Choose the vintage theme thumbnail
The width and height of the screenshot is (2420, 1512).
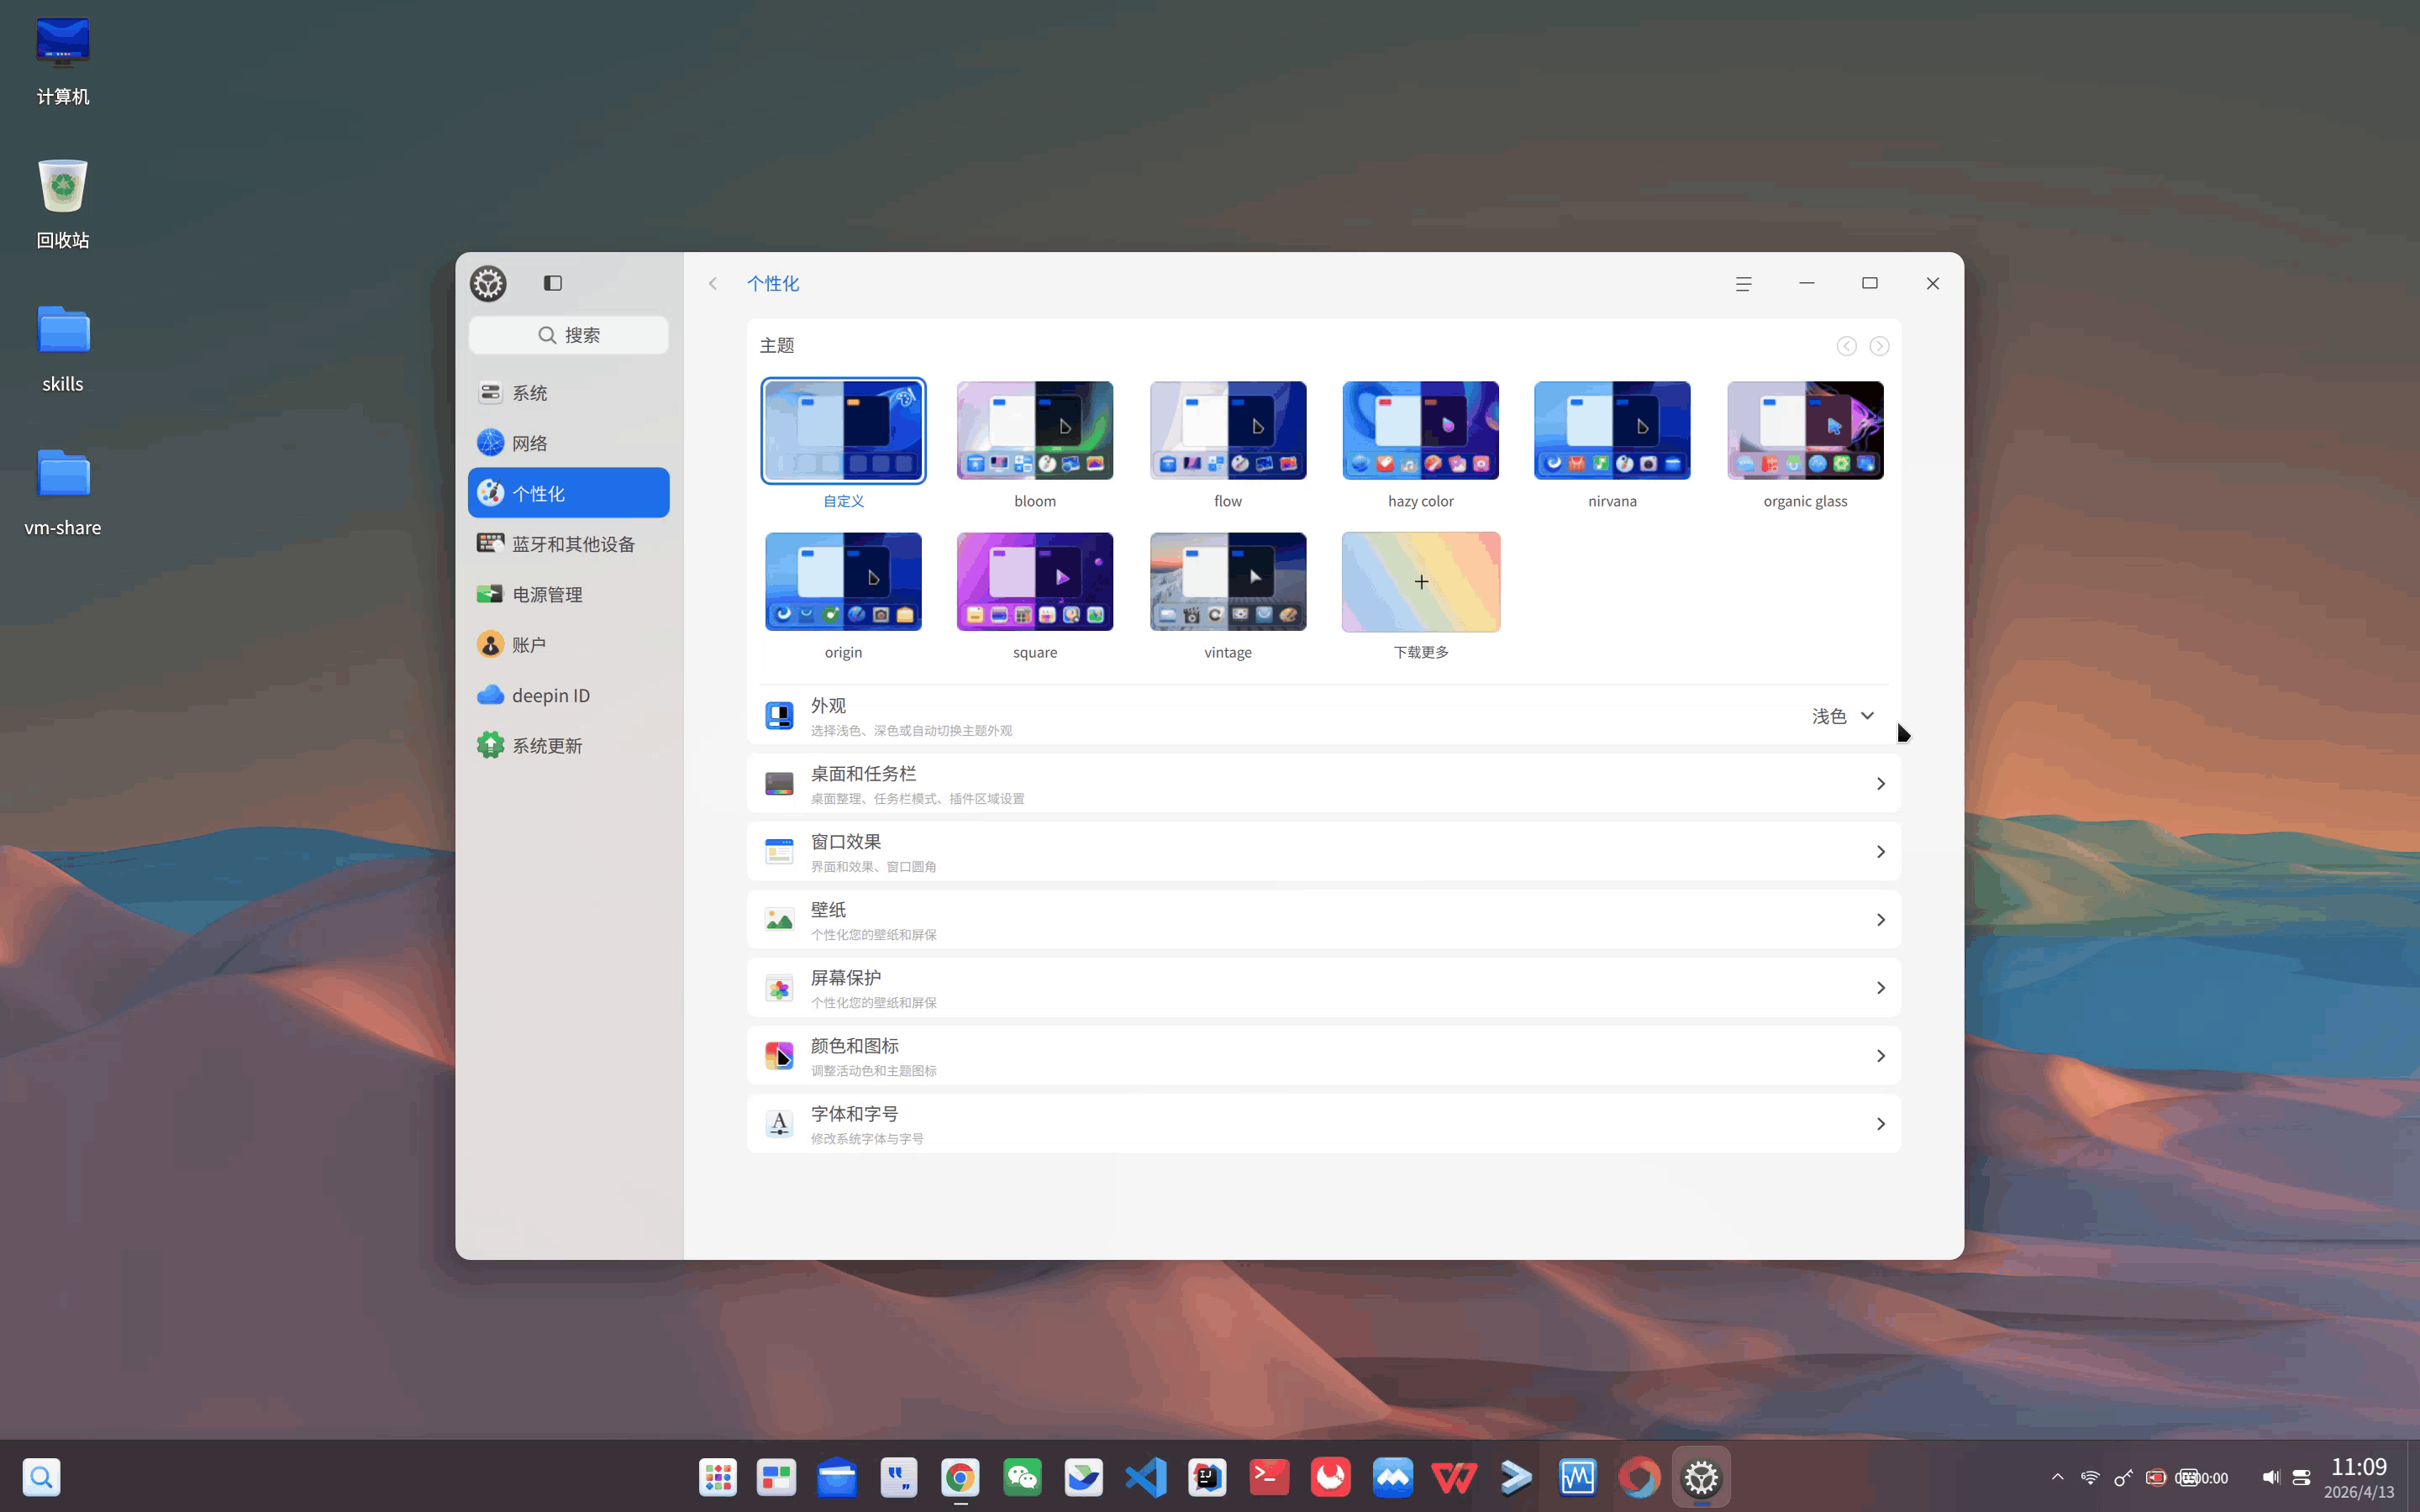(x=1228, y=582)
